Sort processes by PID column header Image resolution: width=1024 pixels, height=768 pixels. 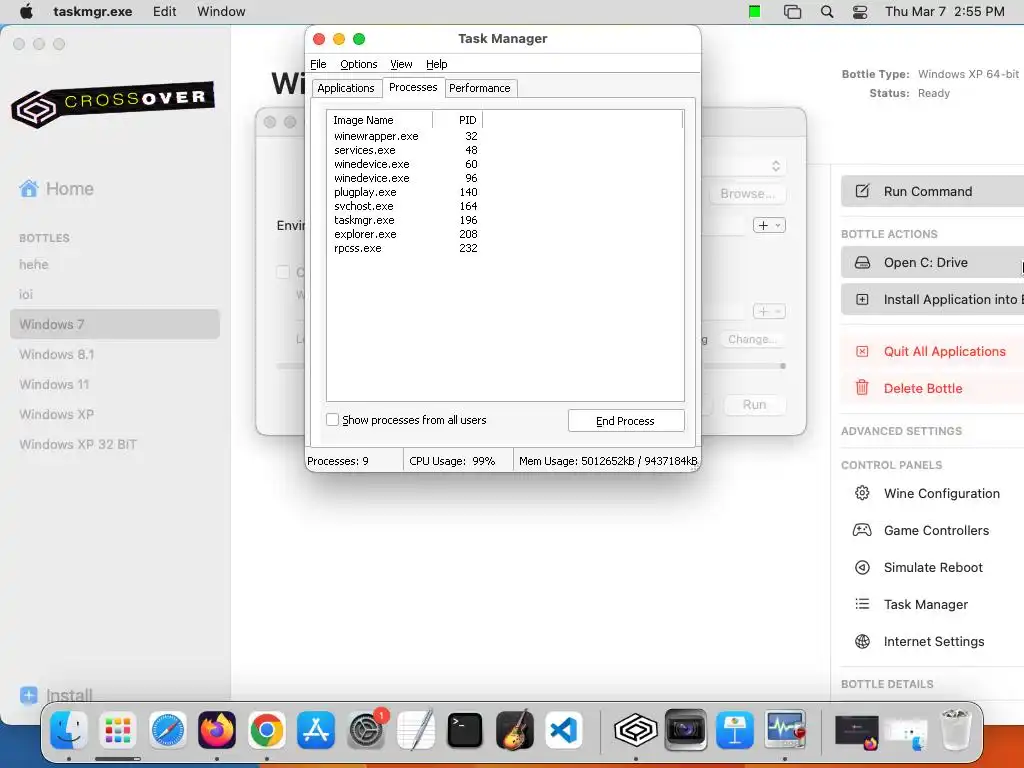coord(458,120)
